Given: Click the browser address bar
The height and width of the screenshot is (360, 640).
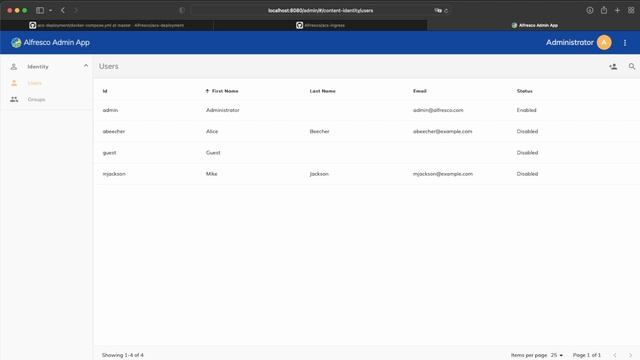Looking at the screenshot, I should click(320, 11).
